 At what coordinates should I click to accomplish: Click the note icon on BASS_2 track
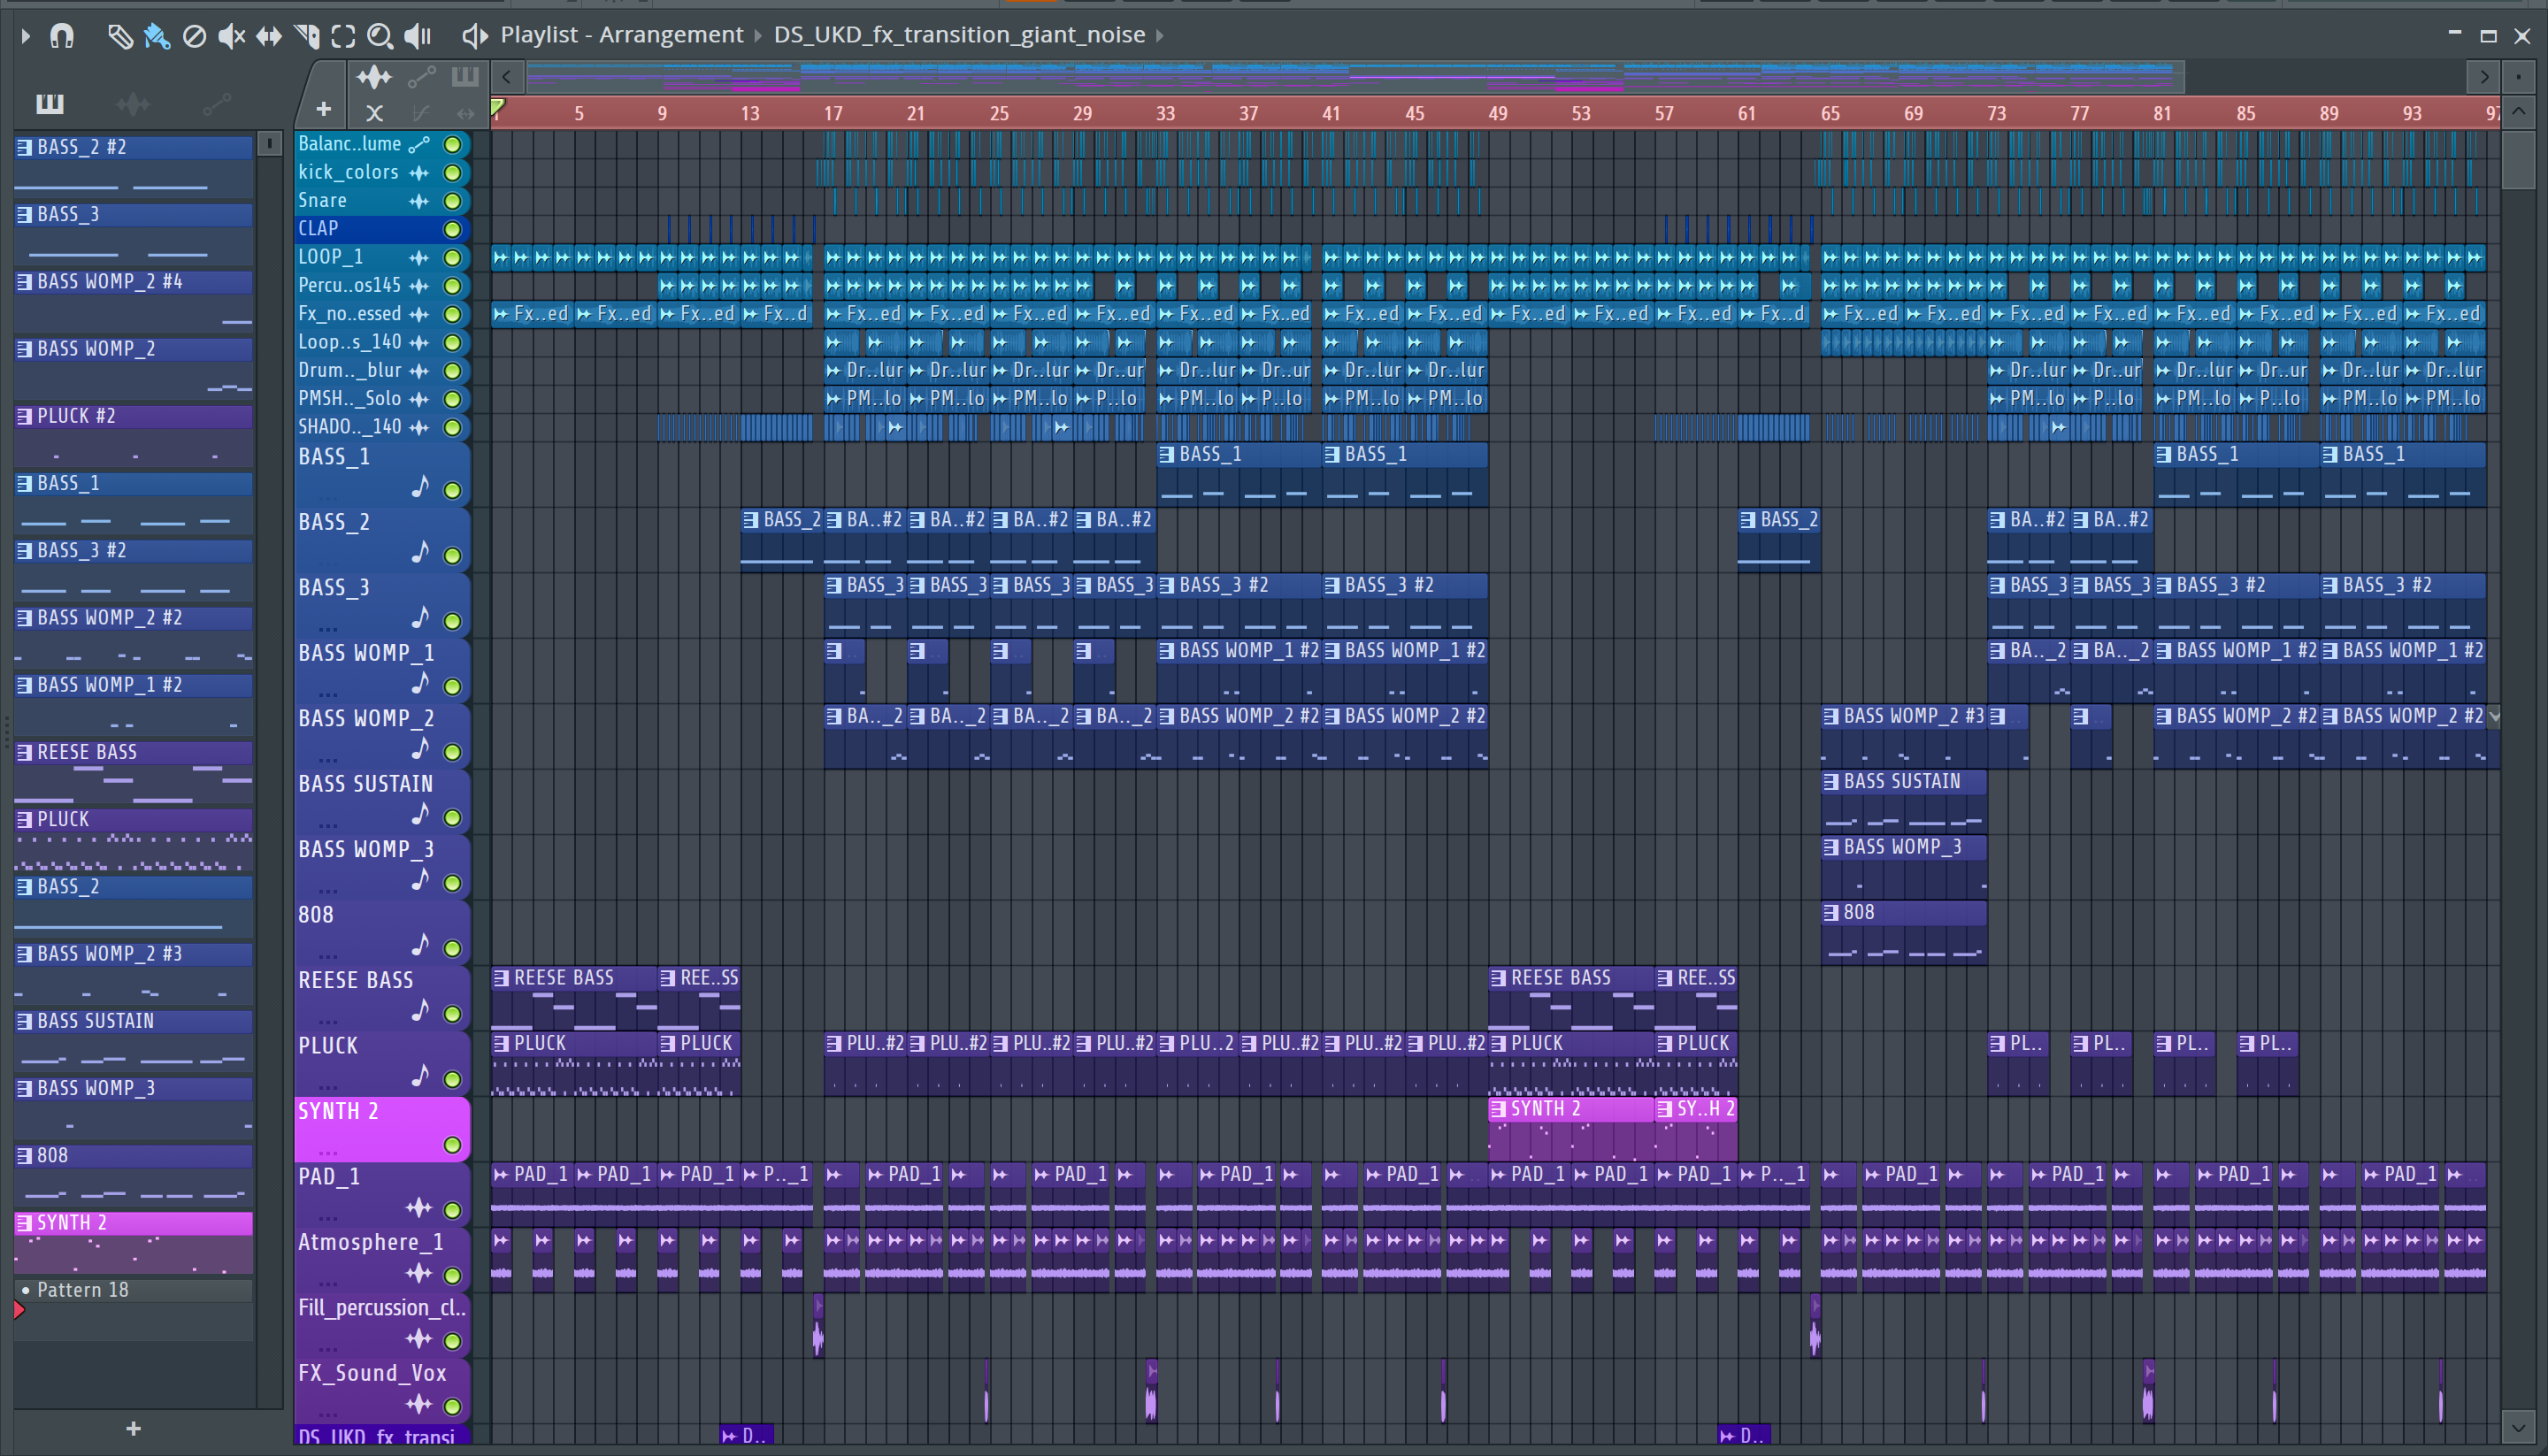coord(421,552)
